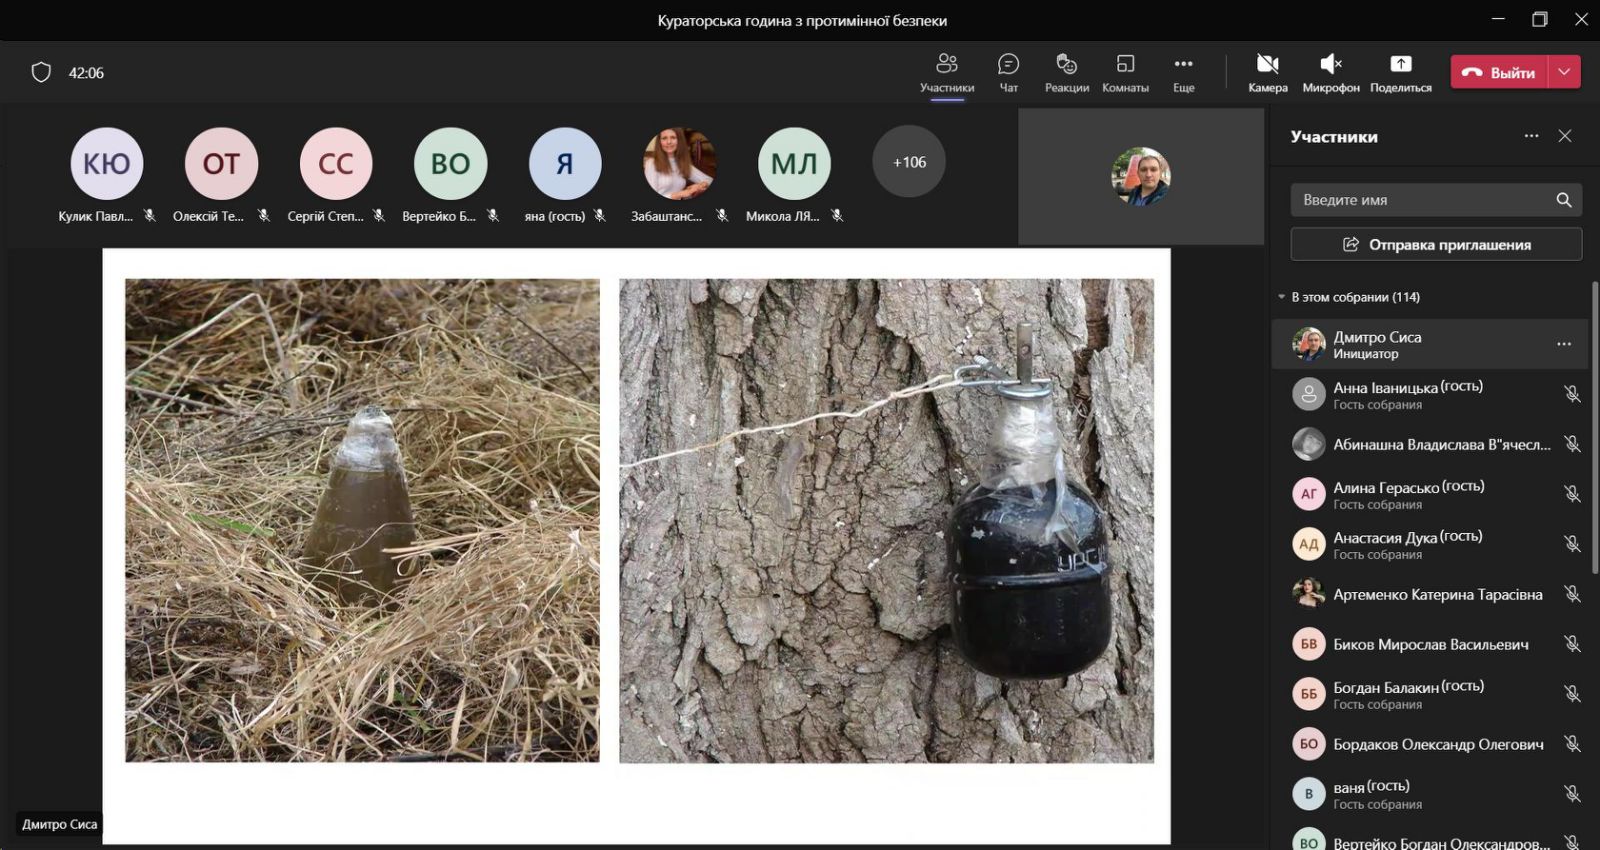1600x850 pixels.
Task: Open the Rooms option
Action: [x=1125, y=72]
